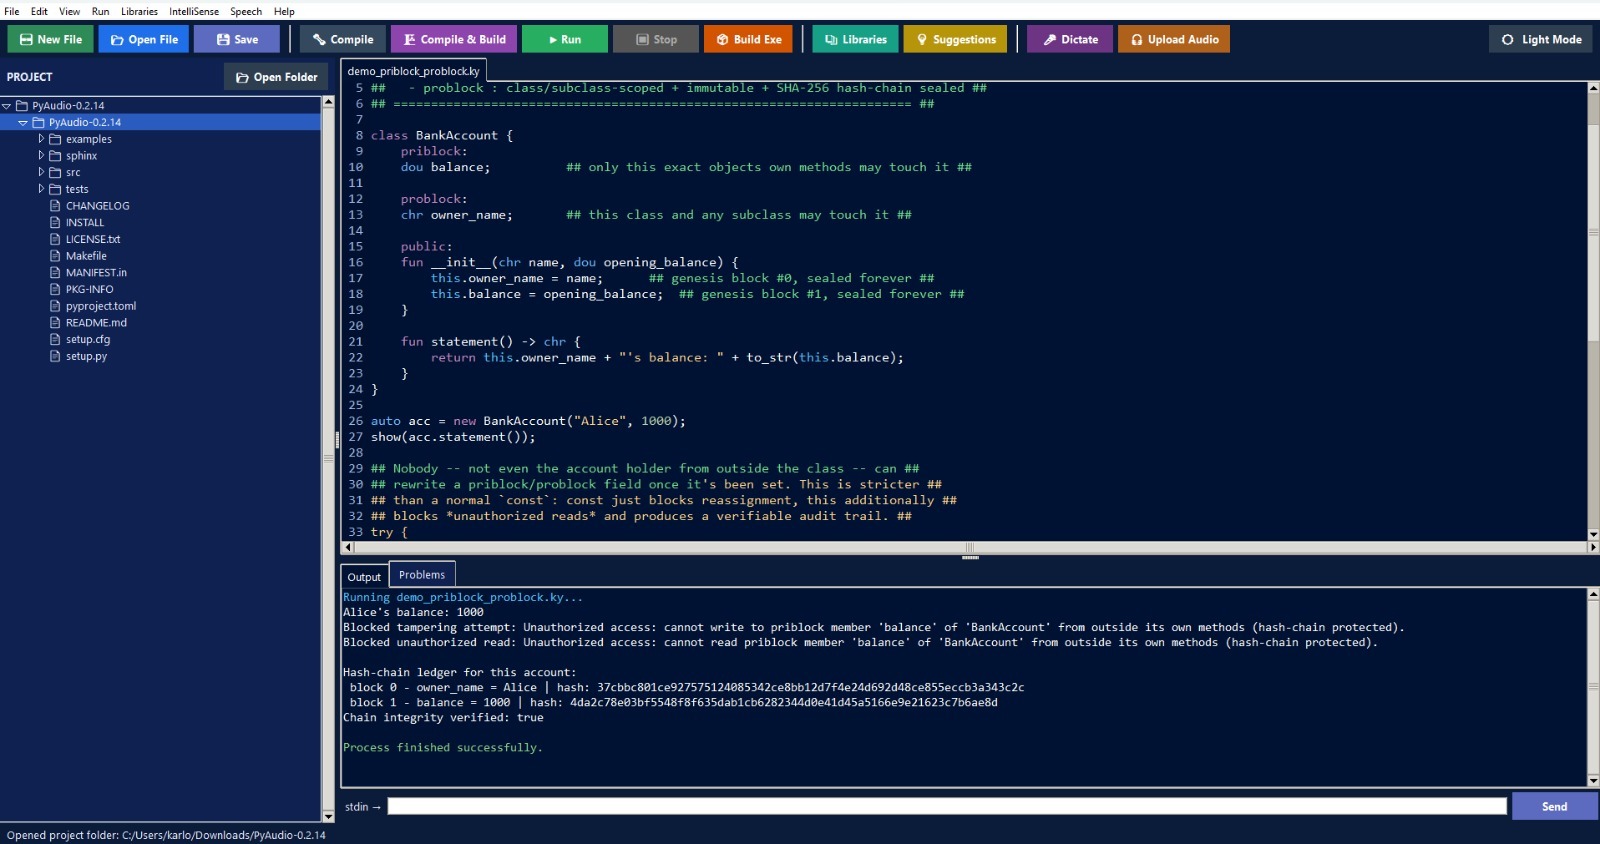Click the PROJECT panel header label
Viewport: 1600px width, 844px height.
[30, 77]
